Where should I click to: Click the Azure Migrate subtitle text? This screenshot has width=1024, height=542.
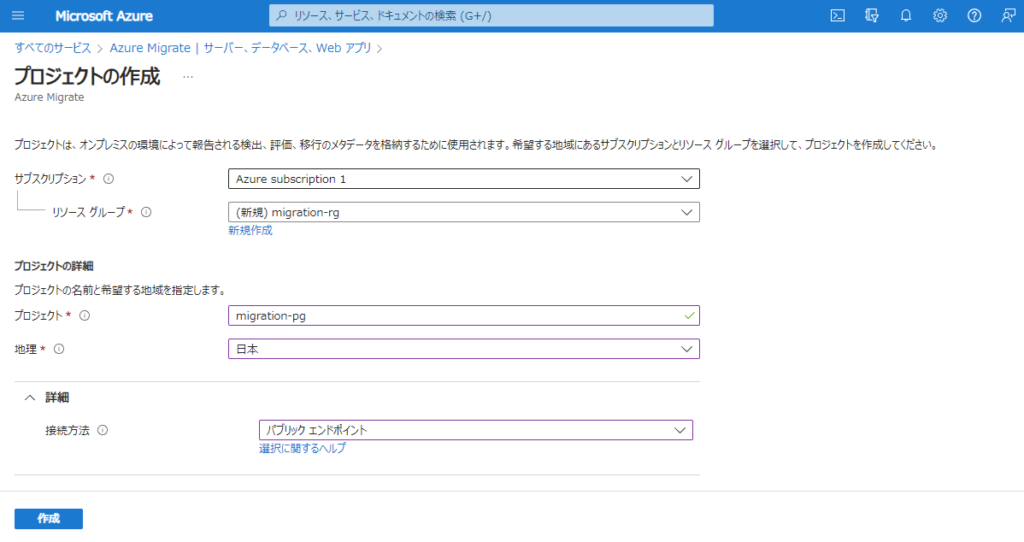pyautogui.click(x=49, y=97)
